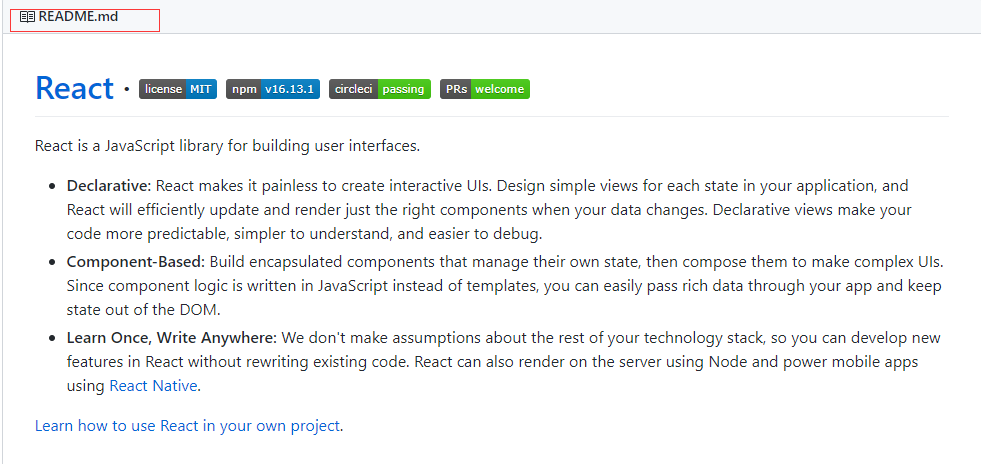Click the bold Component-Based heading text
This screenshot has width=981, height=464.
pos(136,262)
